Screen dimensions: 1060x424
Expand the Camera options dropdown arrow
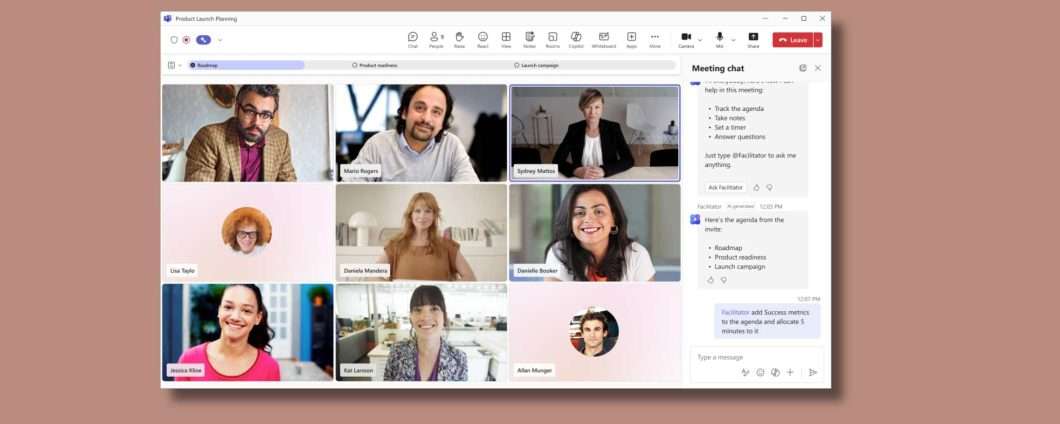coord(700,40)
